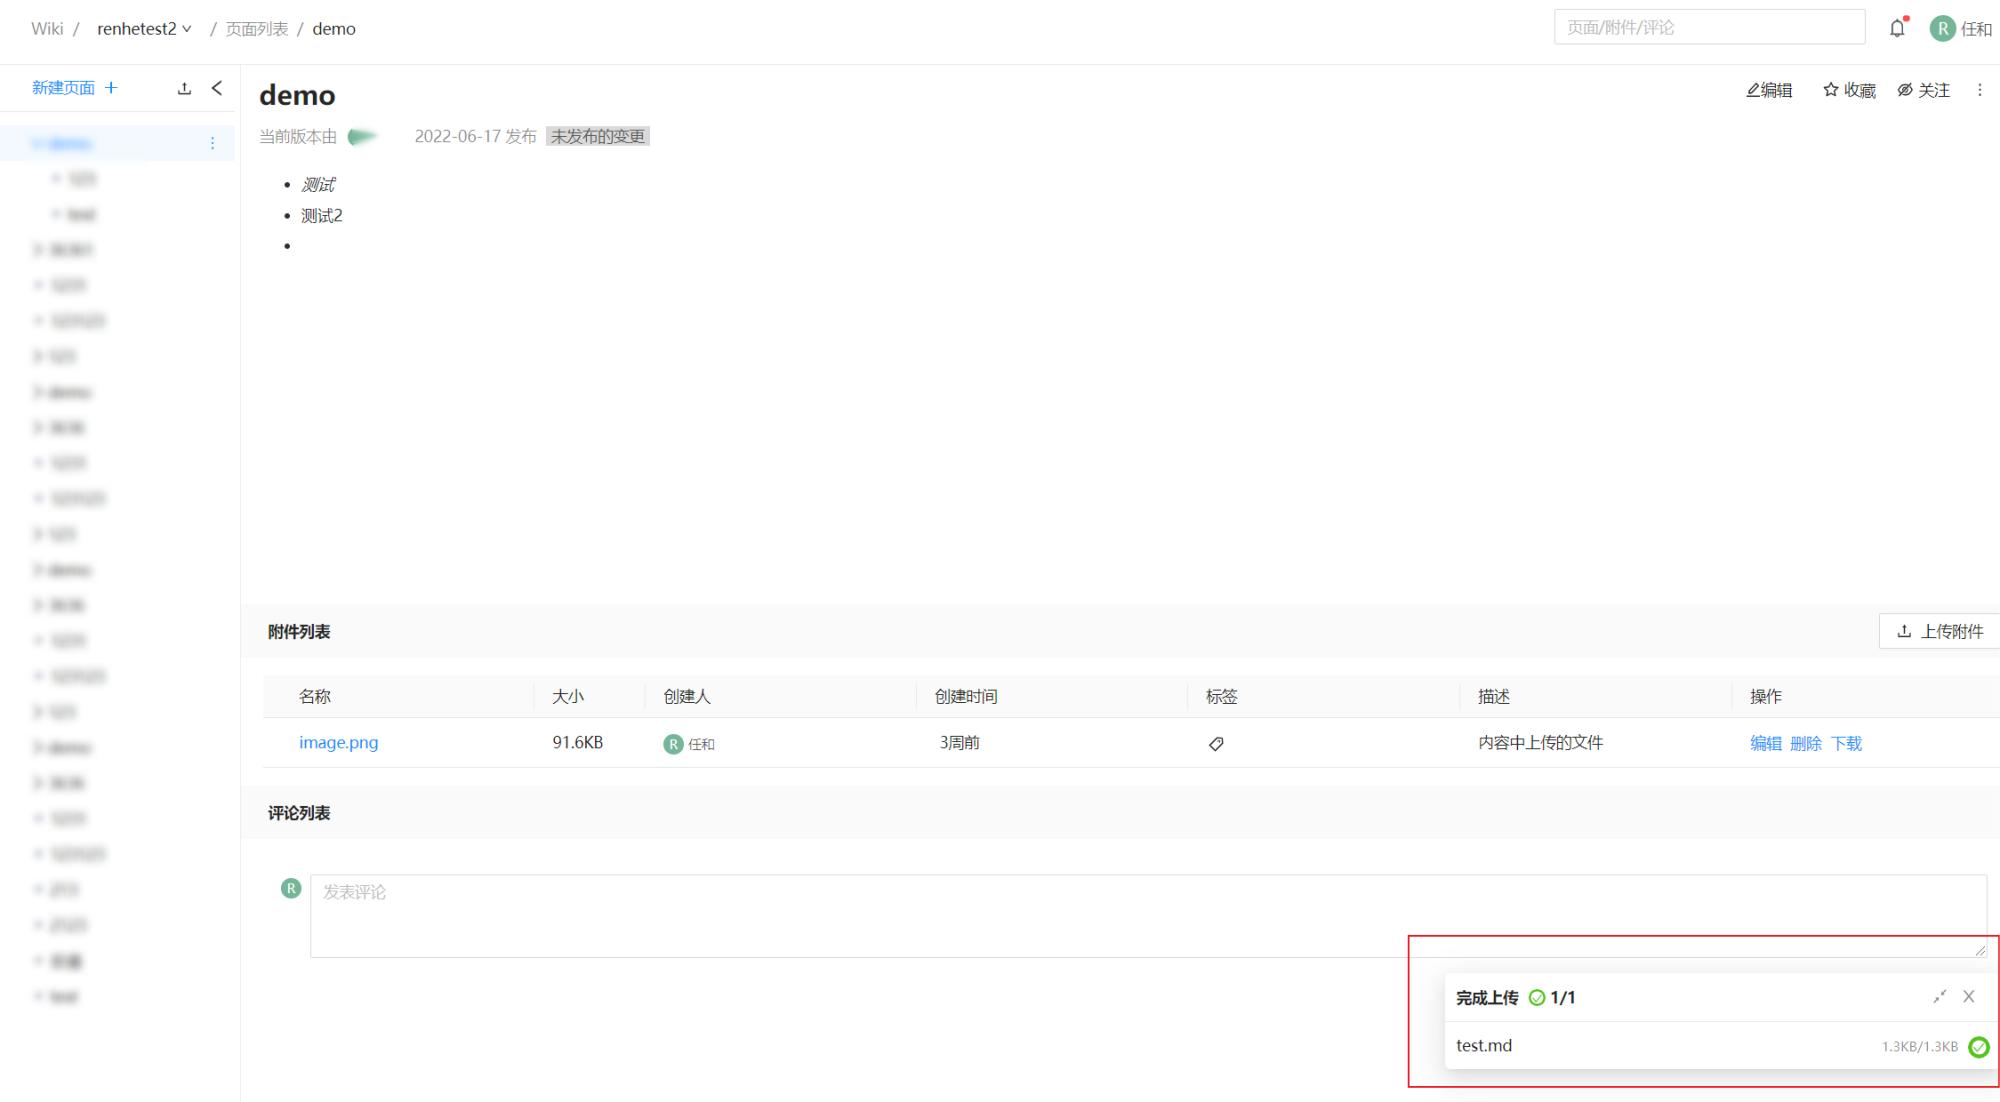Close the upload complete panel
Image resolution: width=2000 pixels, height=1102 pixels.
coord(1969,996)
